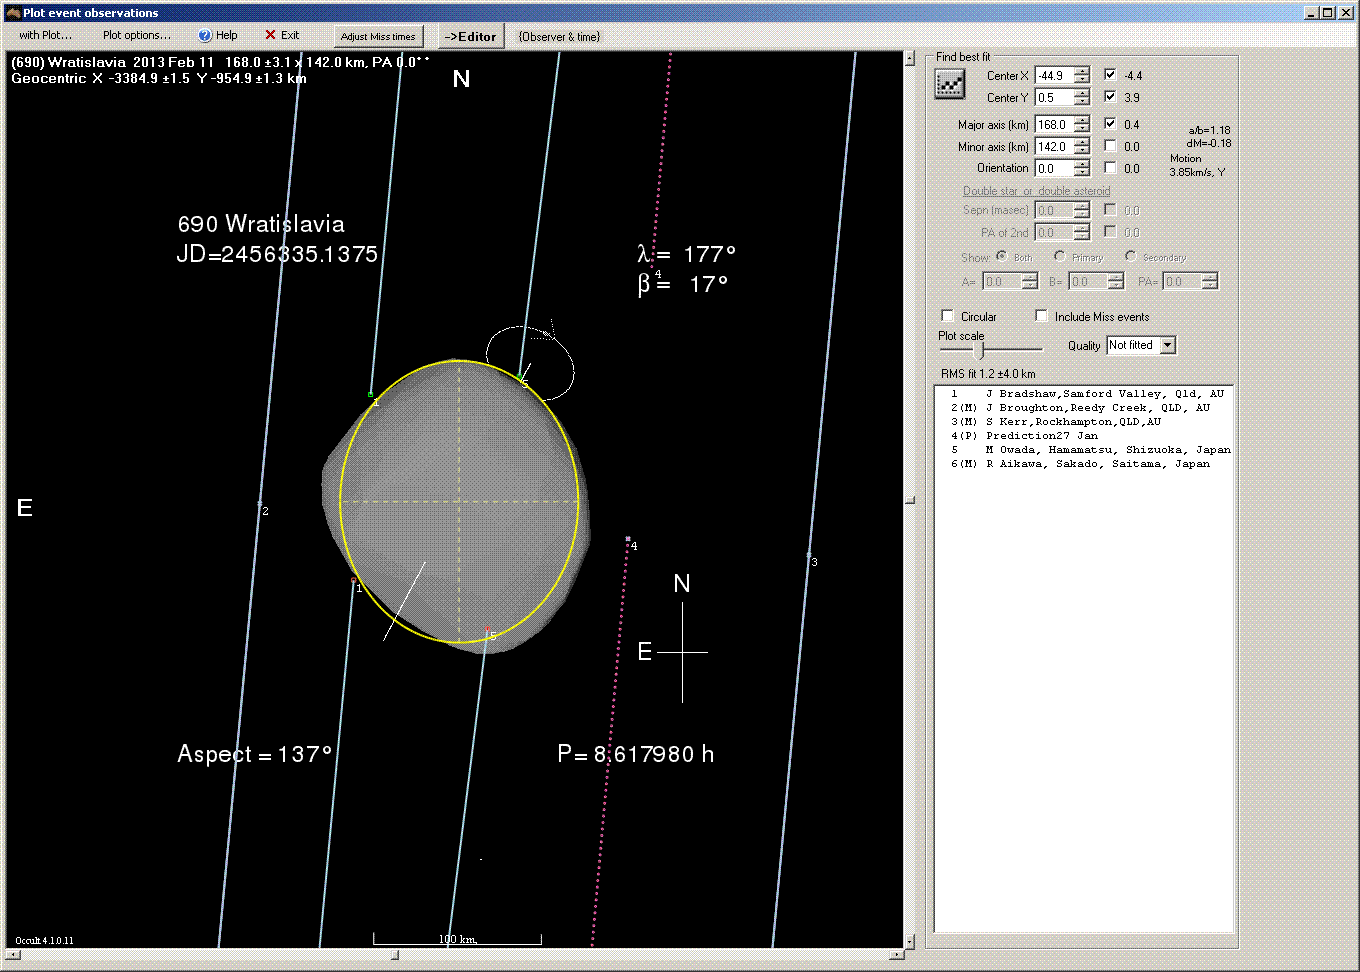Decrease Minor axis with the down arrow
Image resolution: width=1360 pixels, height=972 pixels.
pyautogui.click(x=1082, y=151)
